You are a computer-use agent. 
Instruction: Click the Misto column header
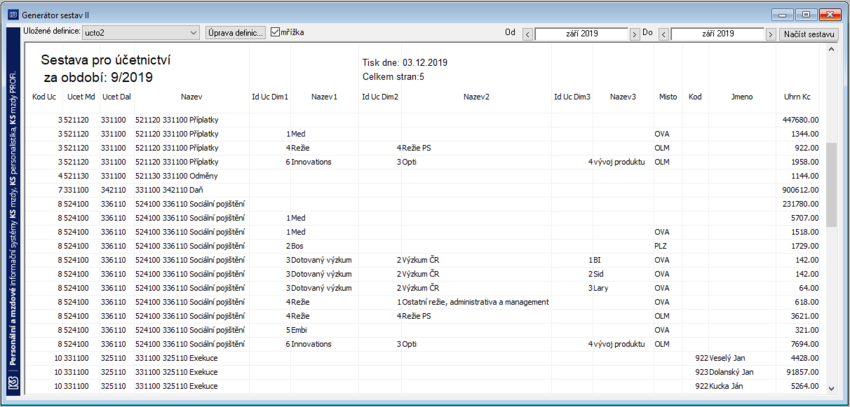(x=668, y=97)
